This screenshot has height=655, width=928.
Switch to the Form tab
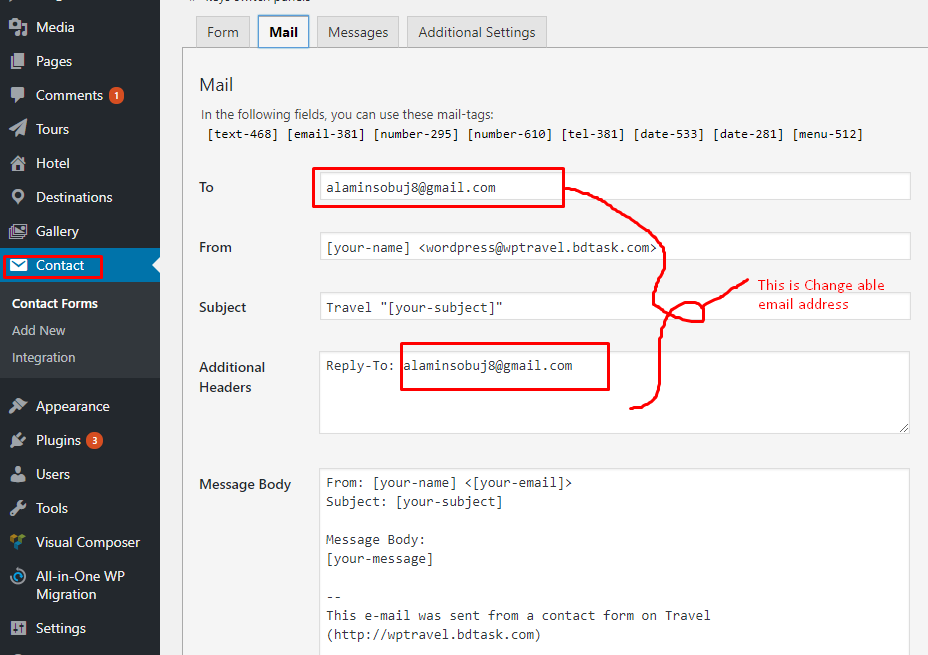[223, 32]
